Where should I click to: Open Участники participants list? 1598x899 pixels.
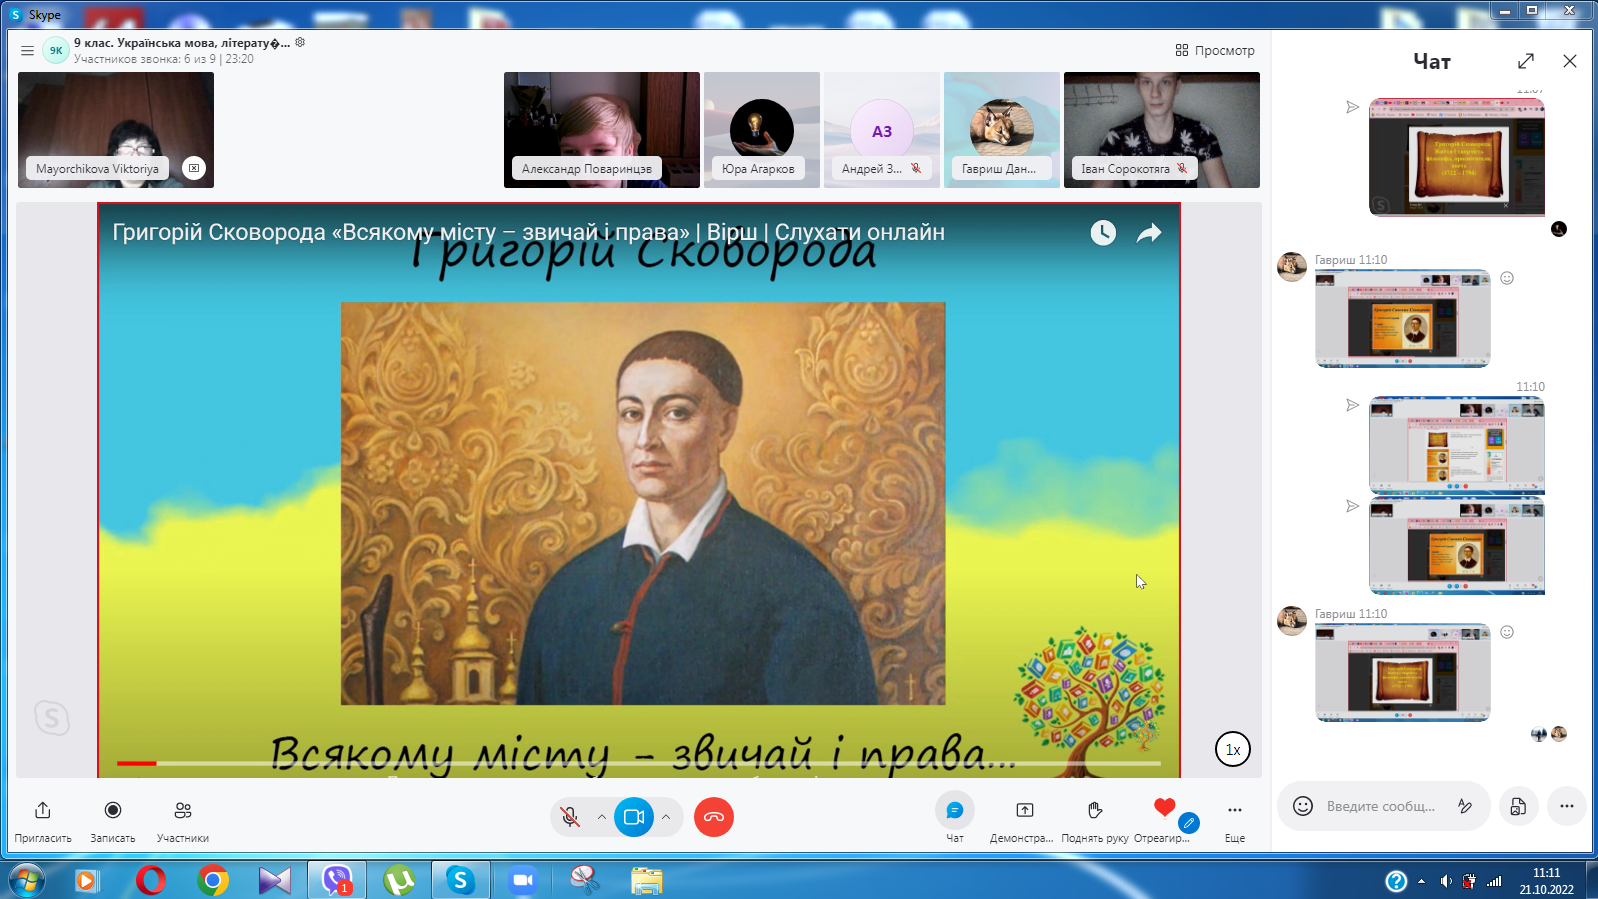click(x=183, y=810)
